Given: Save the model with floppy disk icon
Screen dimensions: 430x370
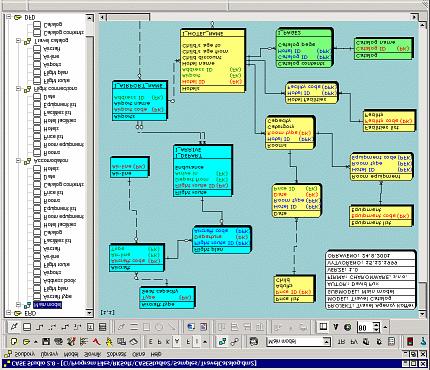Looking at the screenshot, I should [x=46, y=342].
